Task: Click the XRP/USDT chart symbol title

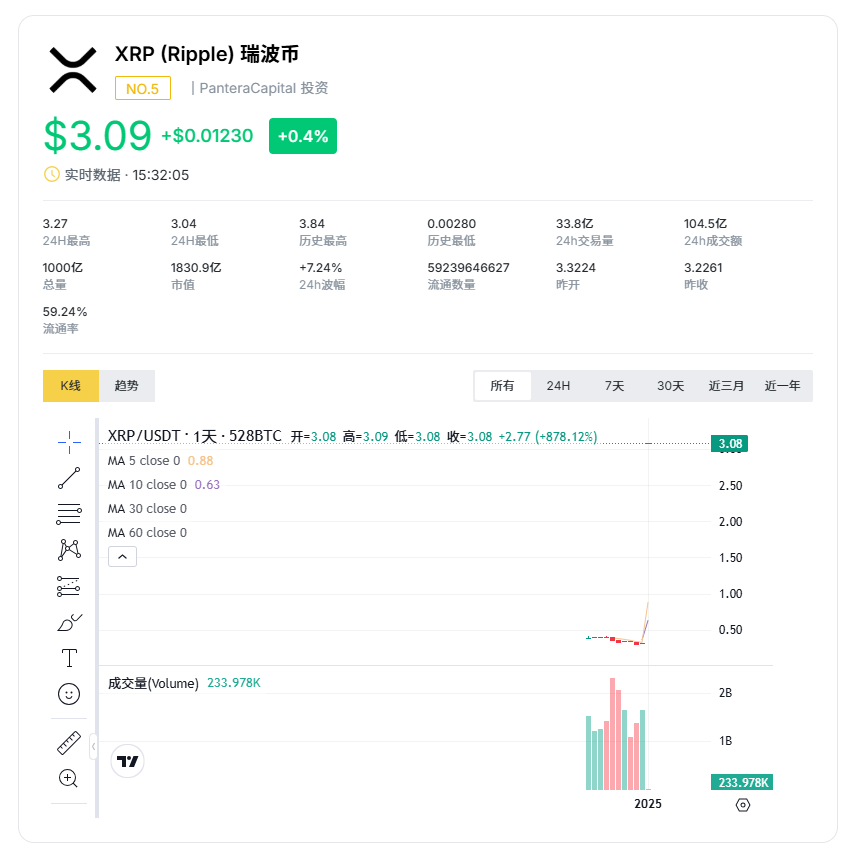Action: (x=194, y=436)
